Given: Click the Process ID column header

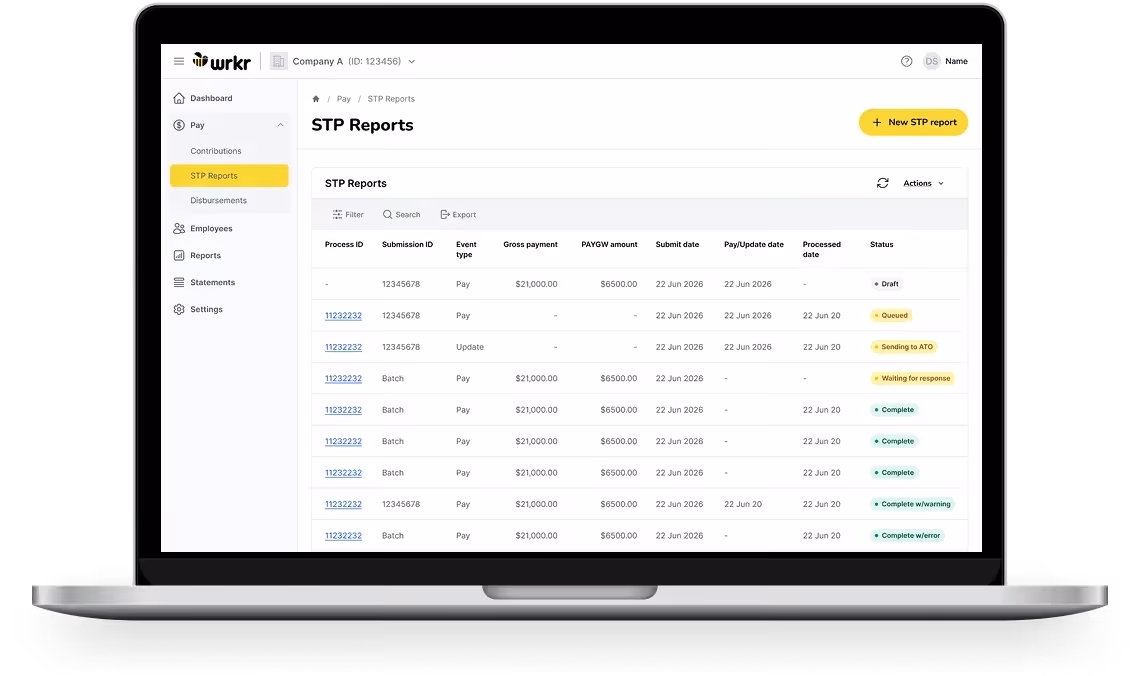Looking at the screenshot, I should pyautogui.click(x=344, y=244).
